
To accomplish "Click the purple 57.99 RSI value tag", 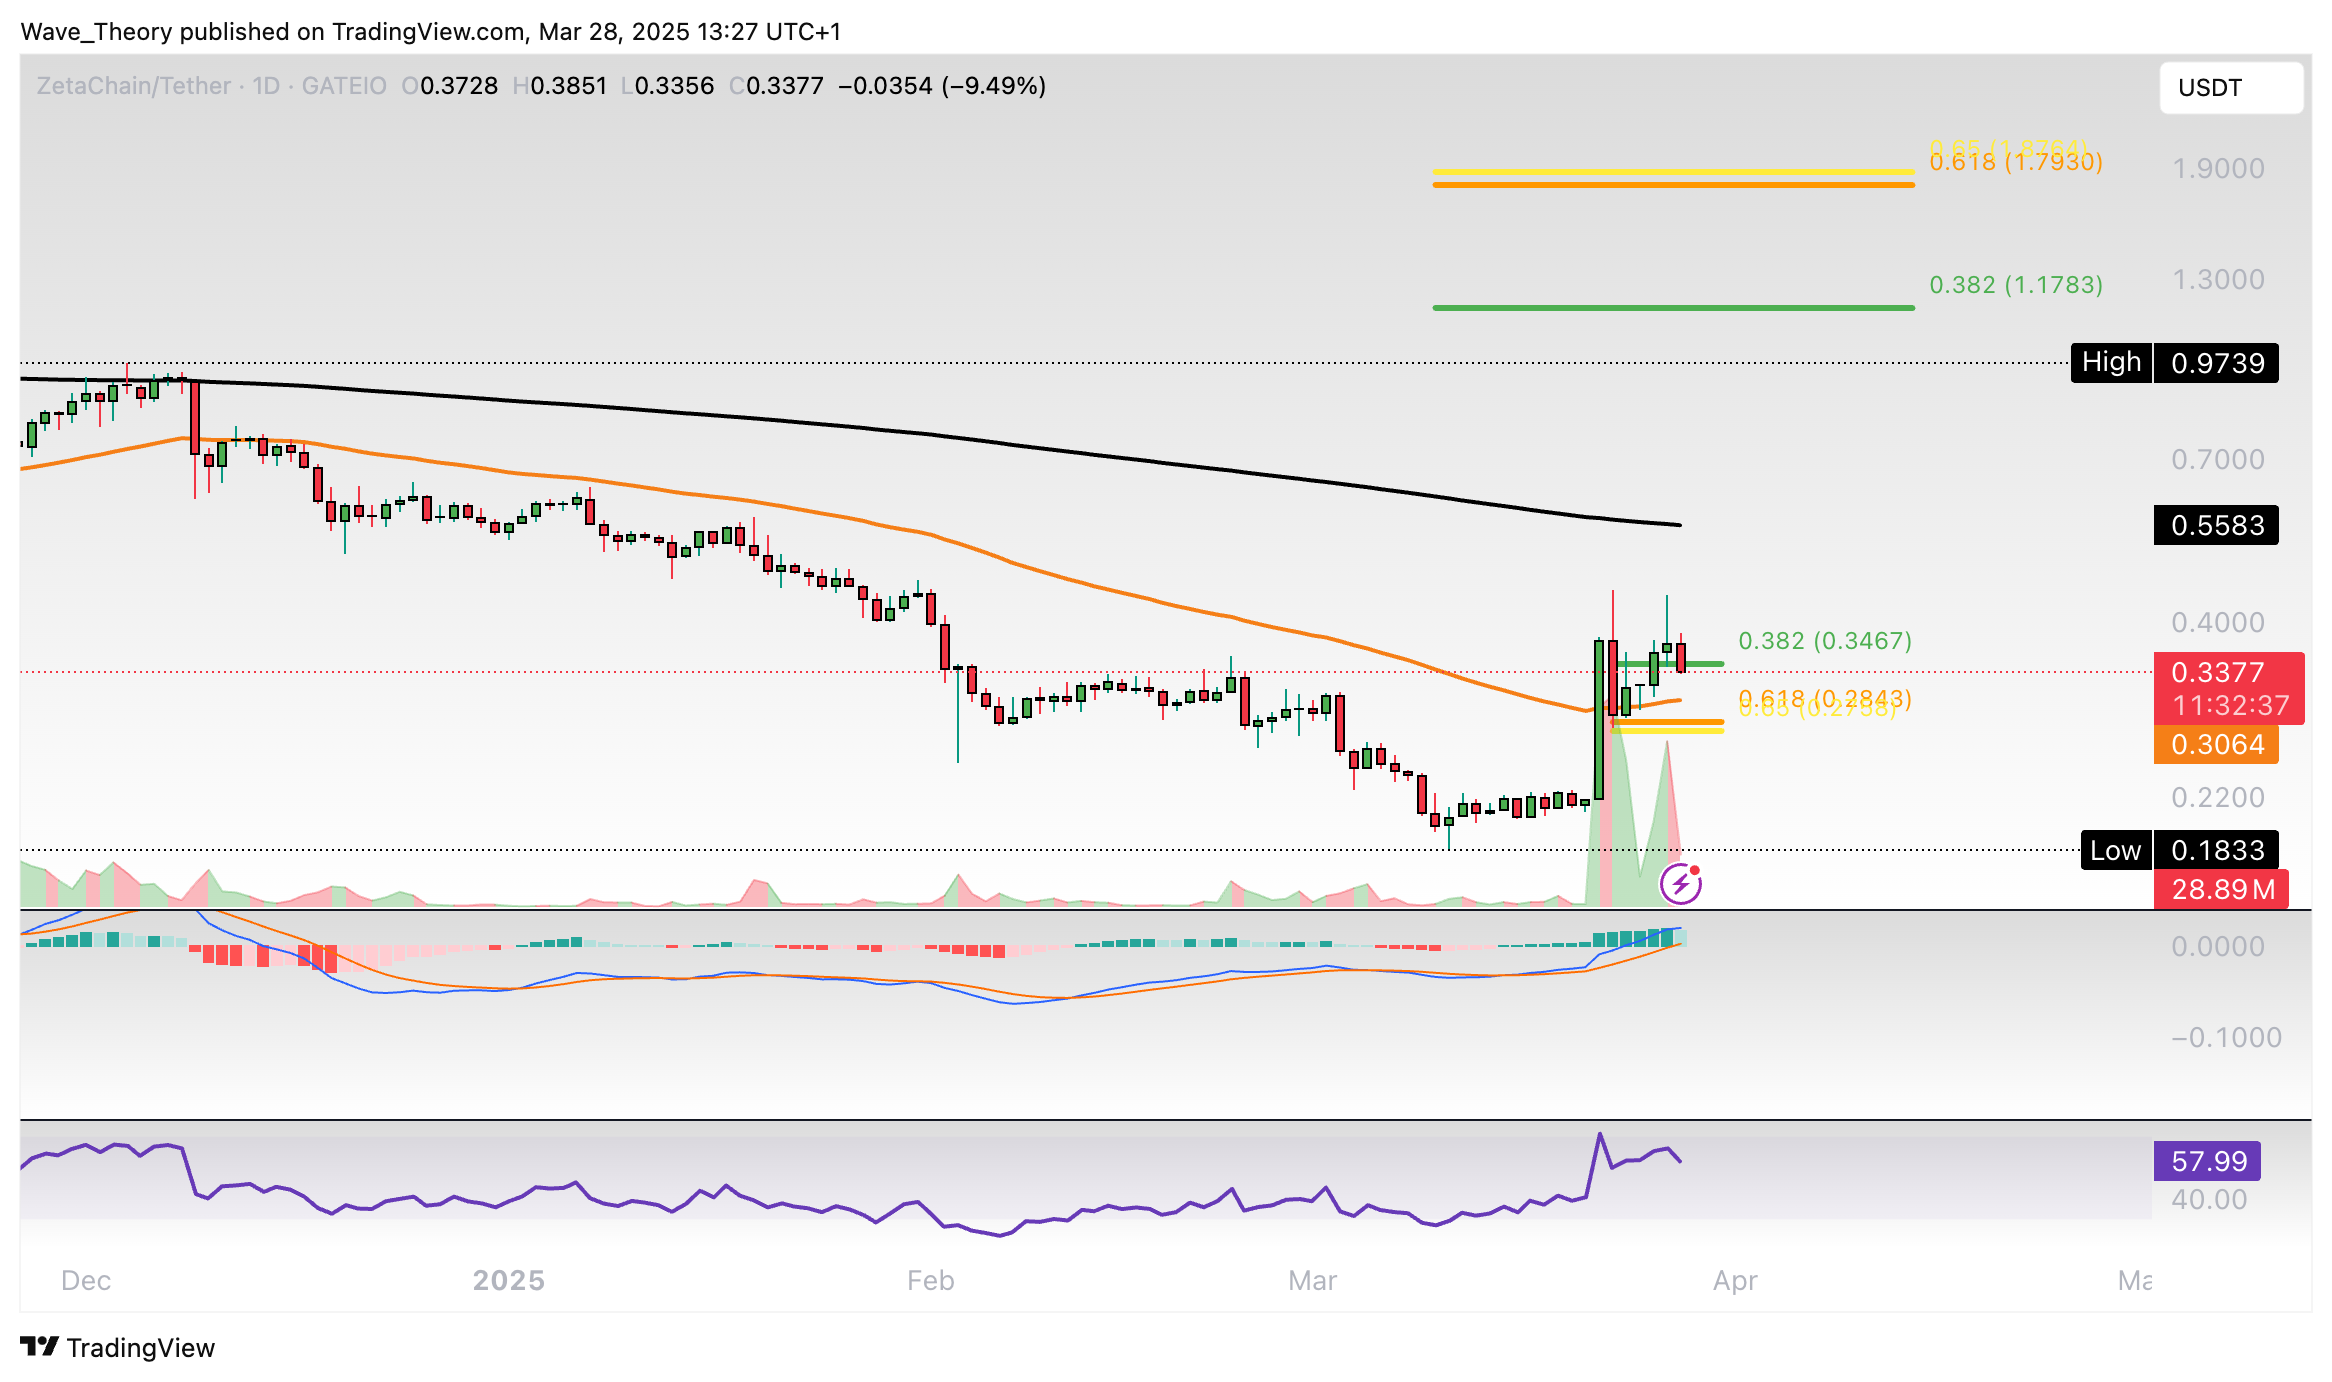I will click(2207, 1161).
